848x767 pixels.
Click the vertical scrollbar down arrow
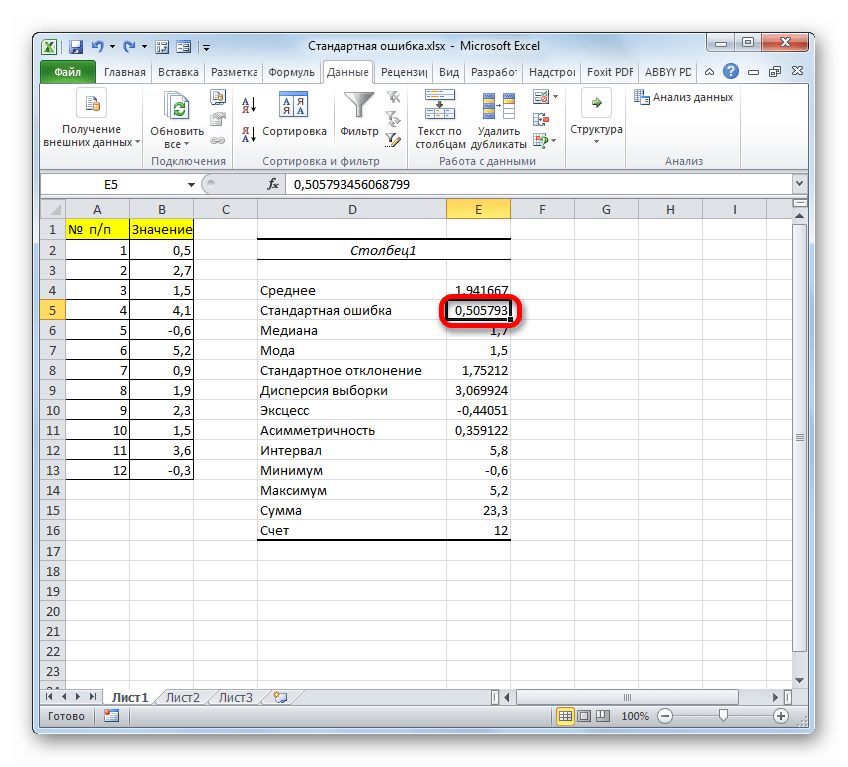click(x=799, y=680)
